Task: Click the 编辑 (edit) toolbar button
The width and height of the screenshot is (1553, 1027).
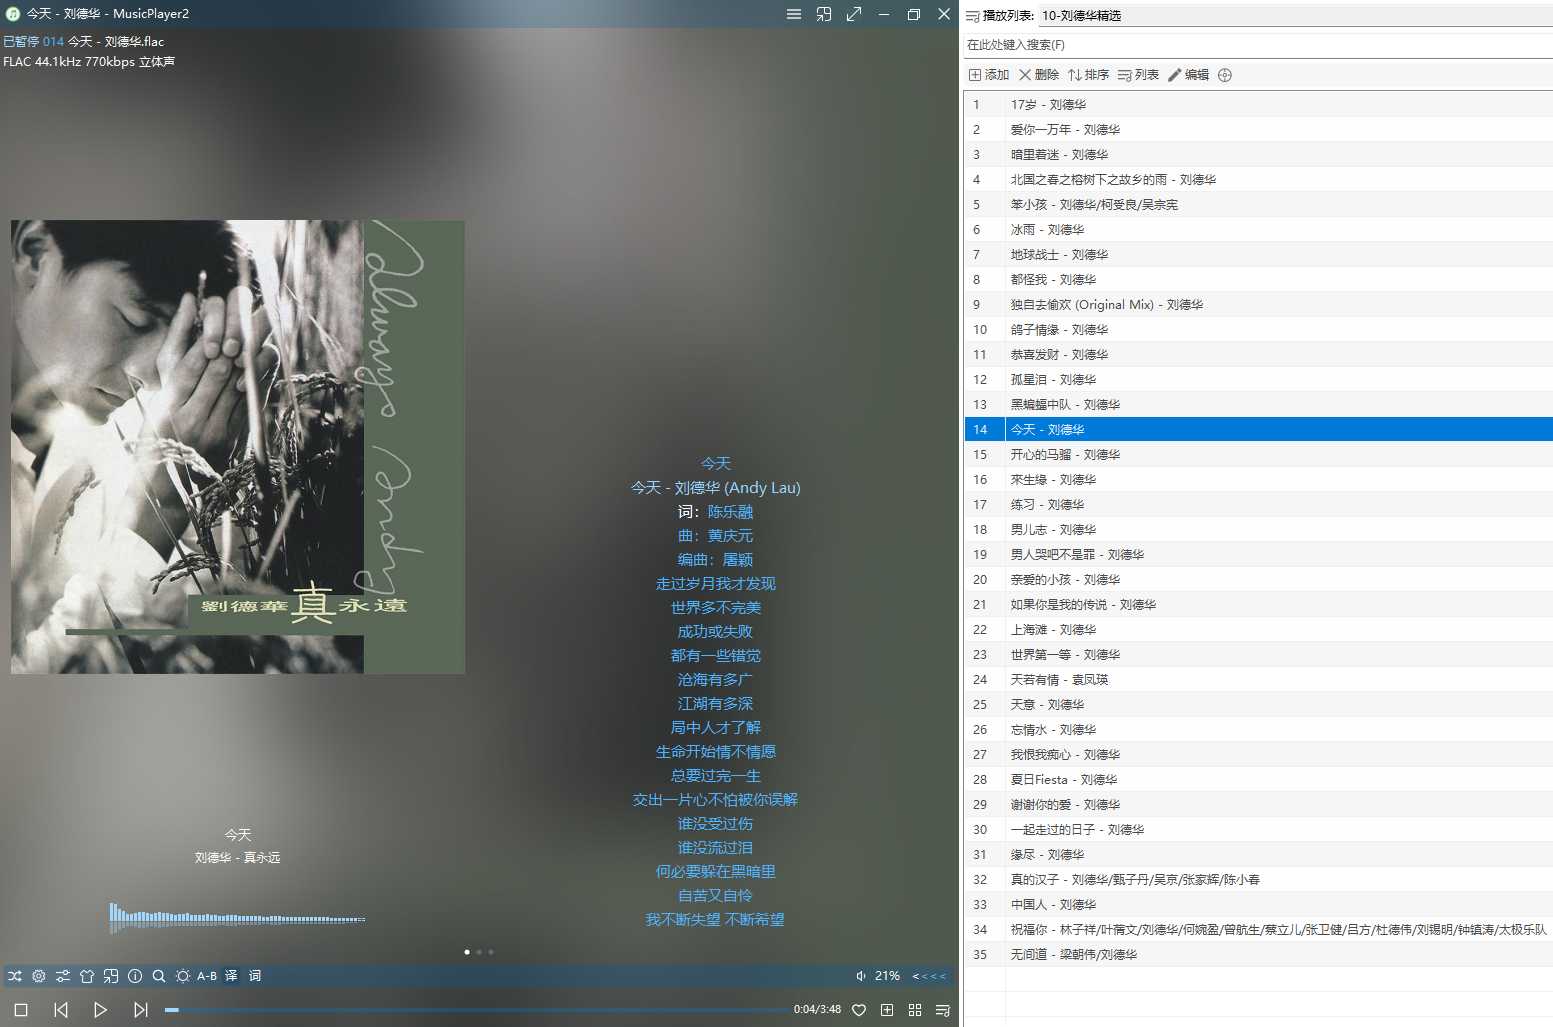Action: (x=1188, y=75)
